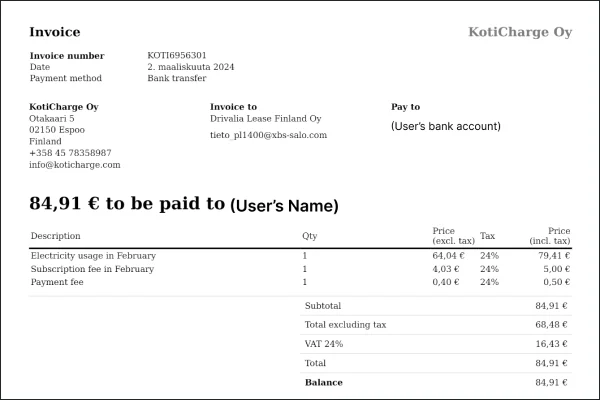
Task: Select invoice number 'KOTI6956301'
Action: tap(177, 56)
